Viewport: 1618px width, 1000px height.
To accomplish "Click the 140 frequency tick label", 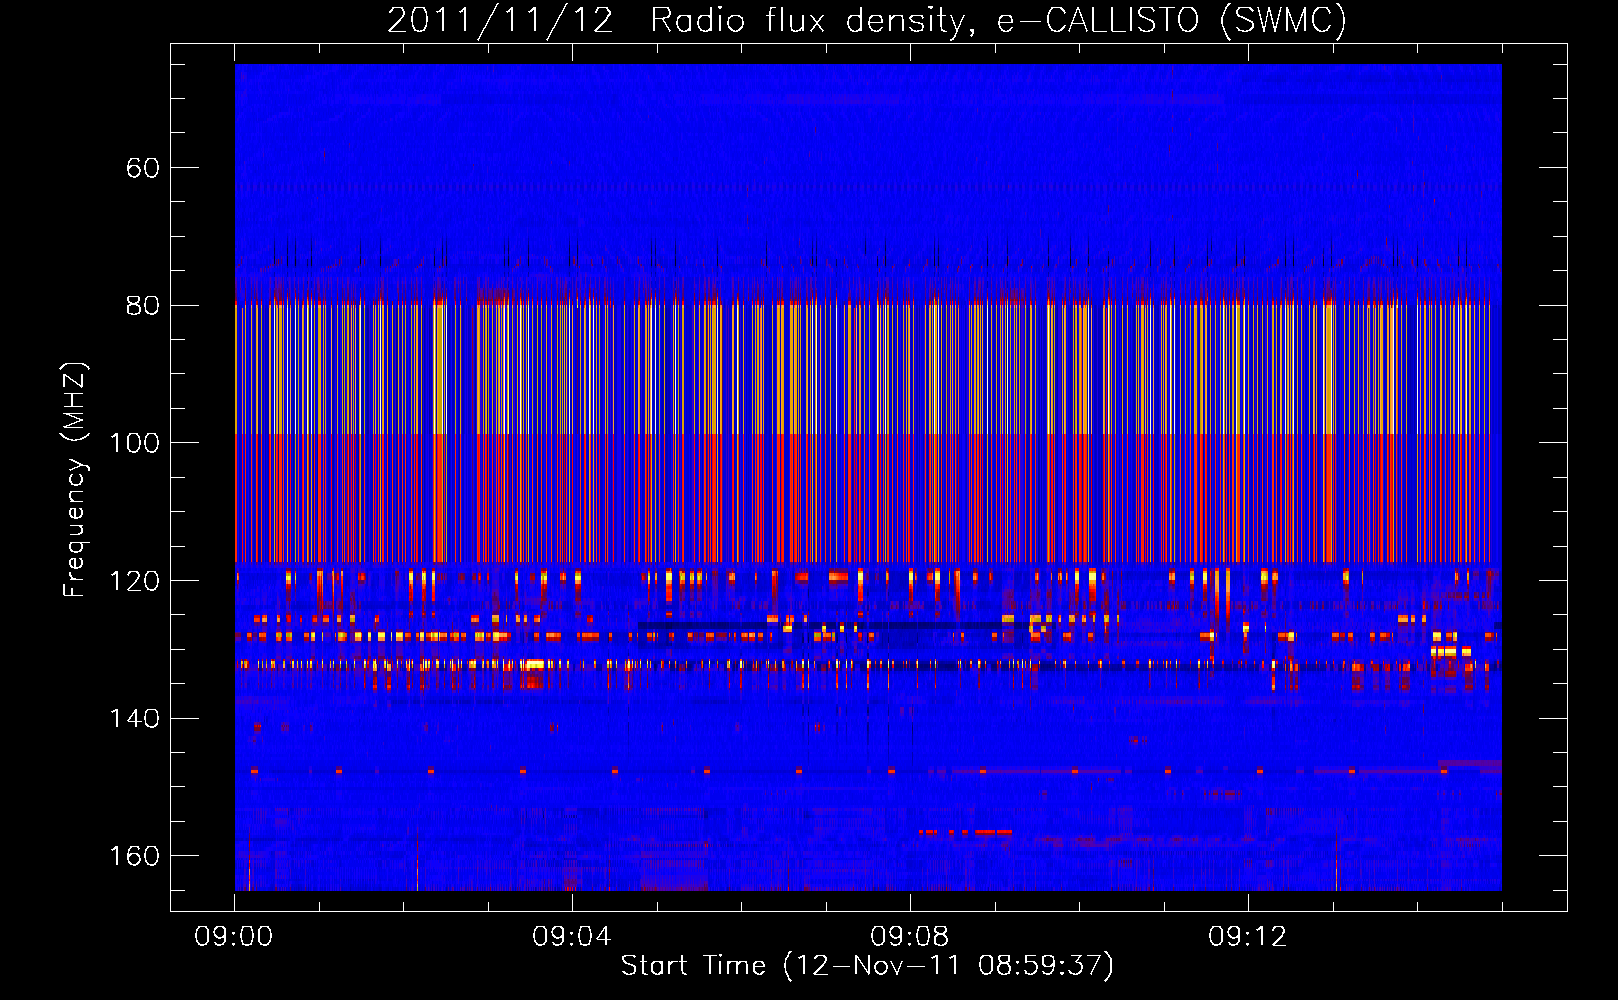I will pyautogui.click(x=135, y=718).
